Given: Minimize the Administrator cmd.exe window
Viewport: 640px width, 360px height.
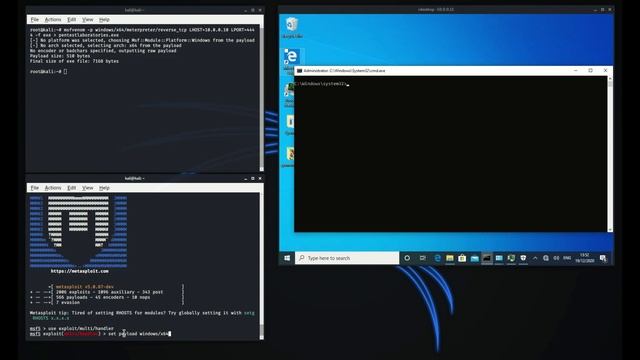Looking at the screenshot, I should [576, 71].
